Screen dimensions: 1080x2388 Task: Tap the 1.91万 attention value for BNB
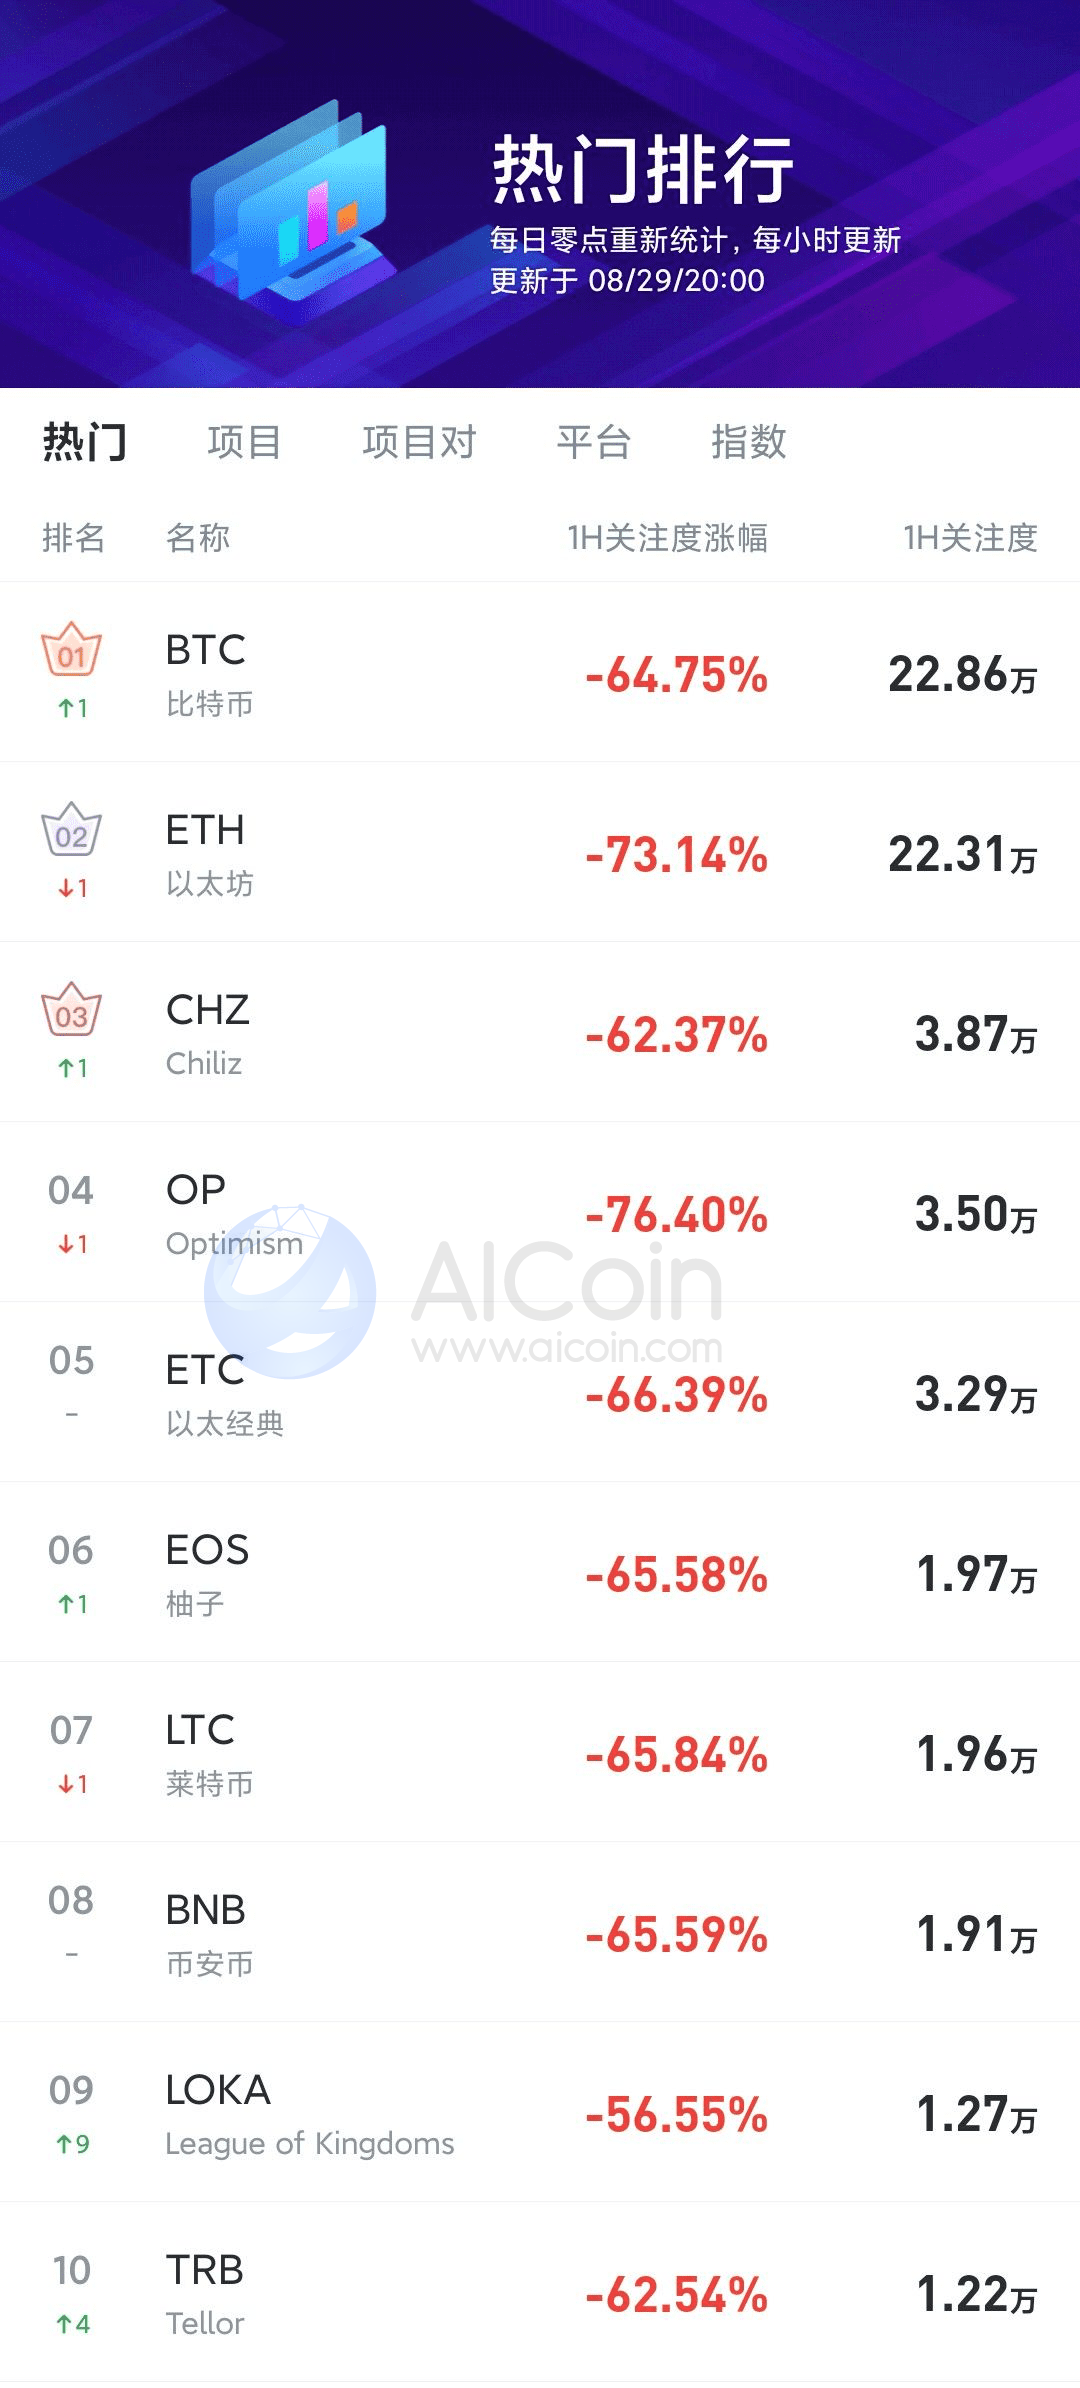tap(977, 1935)
